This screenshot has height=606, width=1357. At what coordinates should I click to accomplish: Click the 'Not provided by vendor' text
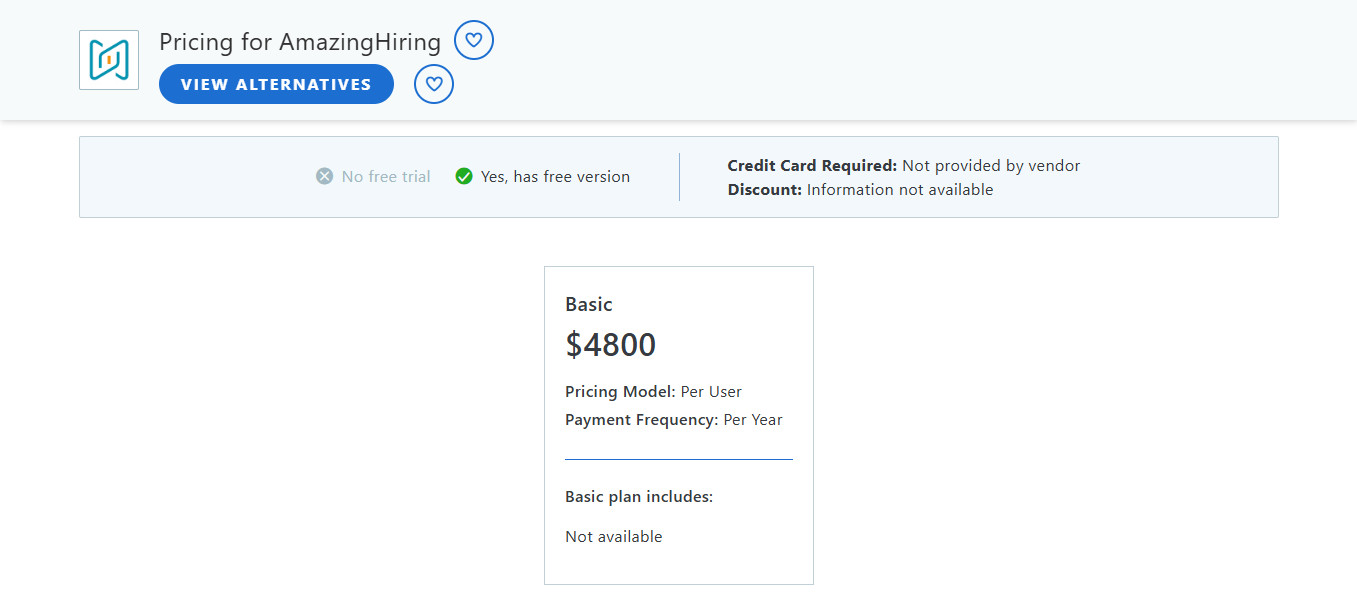(990, 165)
